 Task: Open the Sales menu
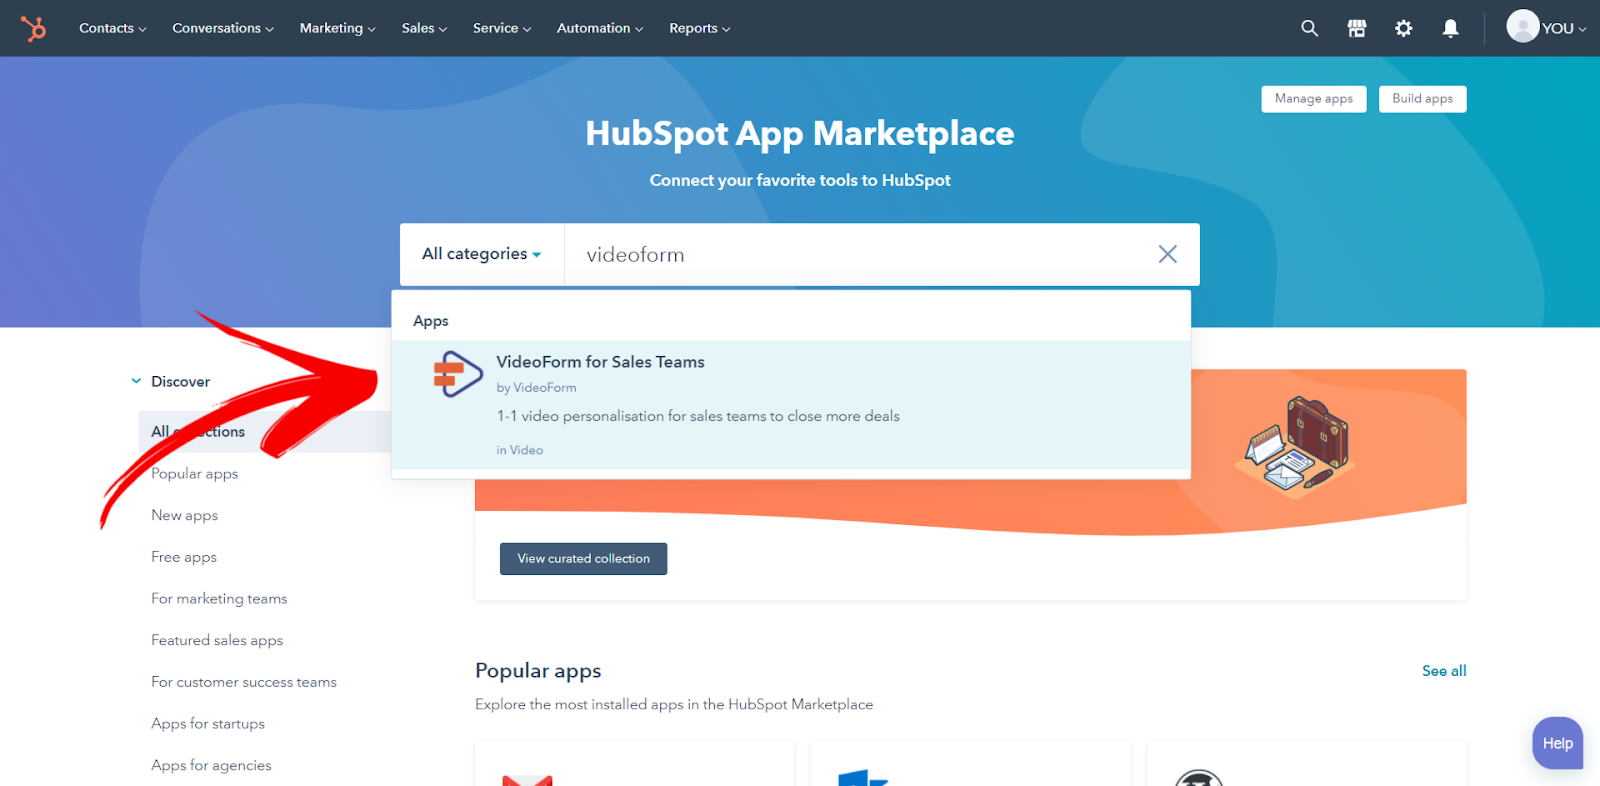(425, 28)
